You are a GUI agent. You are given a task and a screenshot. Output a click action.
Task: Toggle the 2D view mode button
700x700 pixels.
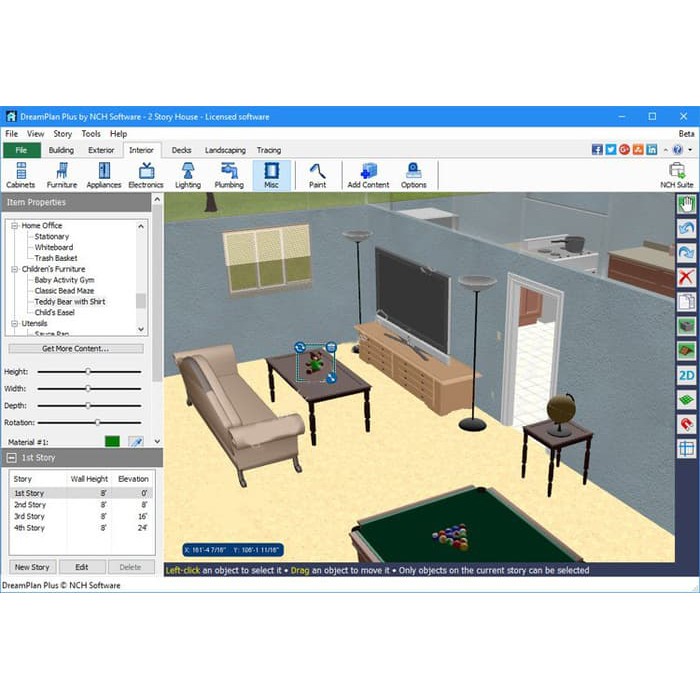click(x=686, y=375)
